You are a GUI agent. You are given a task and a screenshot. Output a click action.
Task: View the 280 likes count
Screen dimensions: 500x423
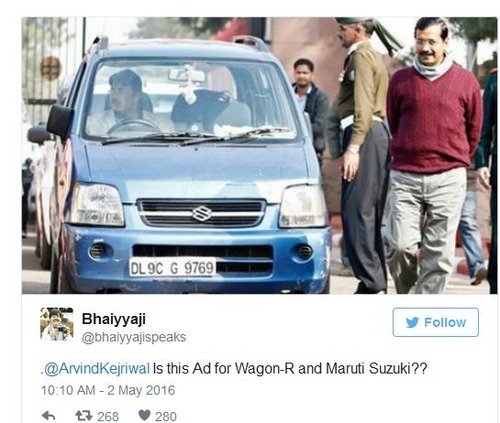point(166,416)
